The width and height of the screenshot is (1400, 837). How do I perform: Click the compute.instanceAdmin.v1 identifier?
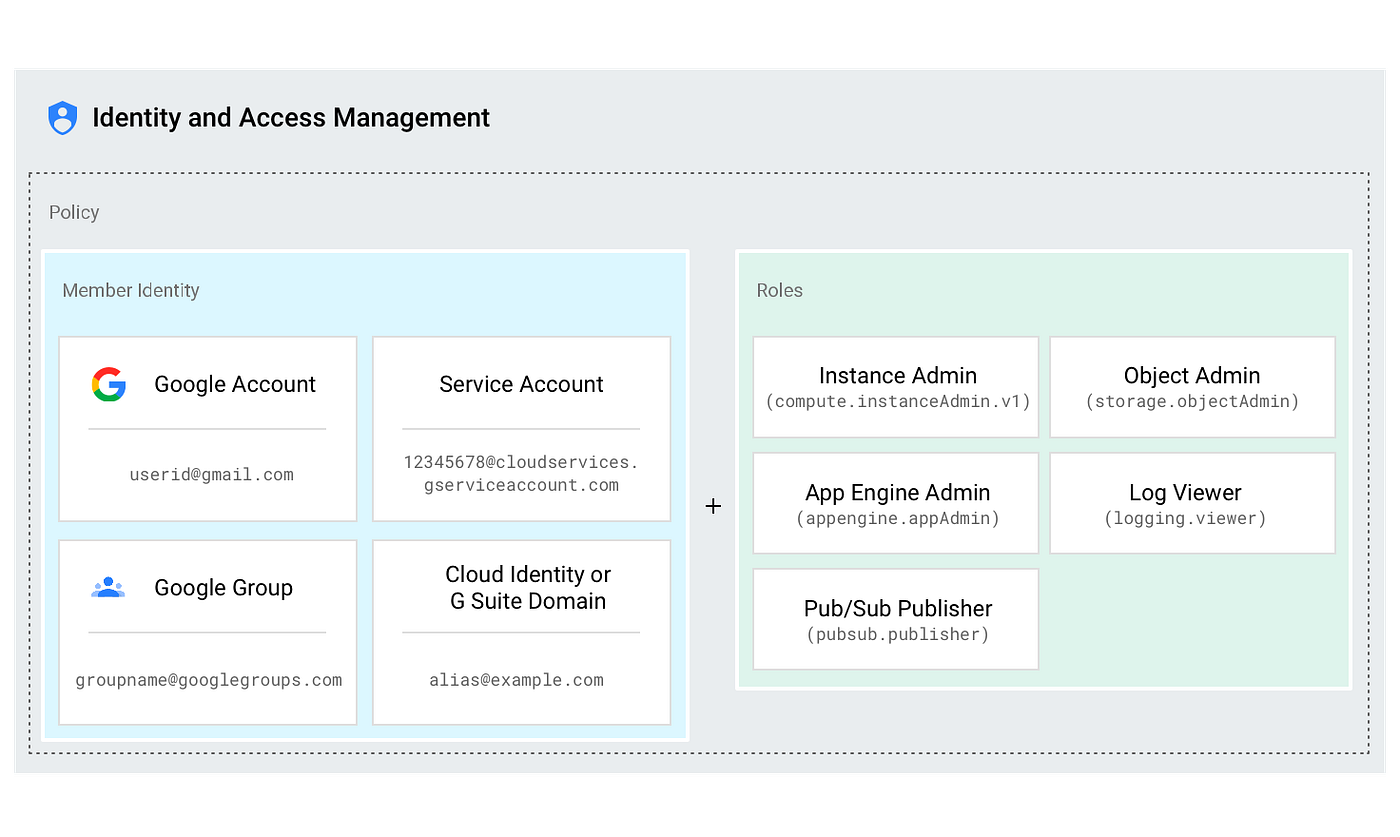point(898,402)
